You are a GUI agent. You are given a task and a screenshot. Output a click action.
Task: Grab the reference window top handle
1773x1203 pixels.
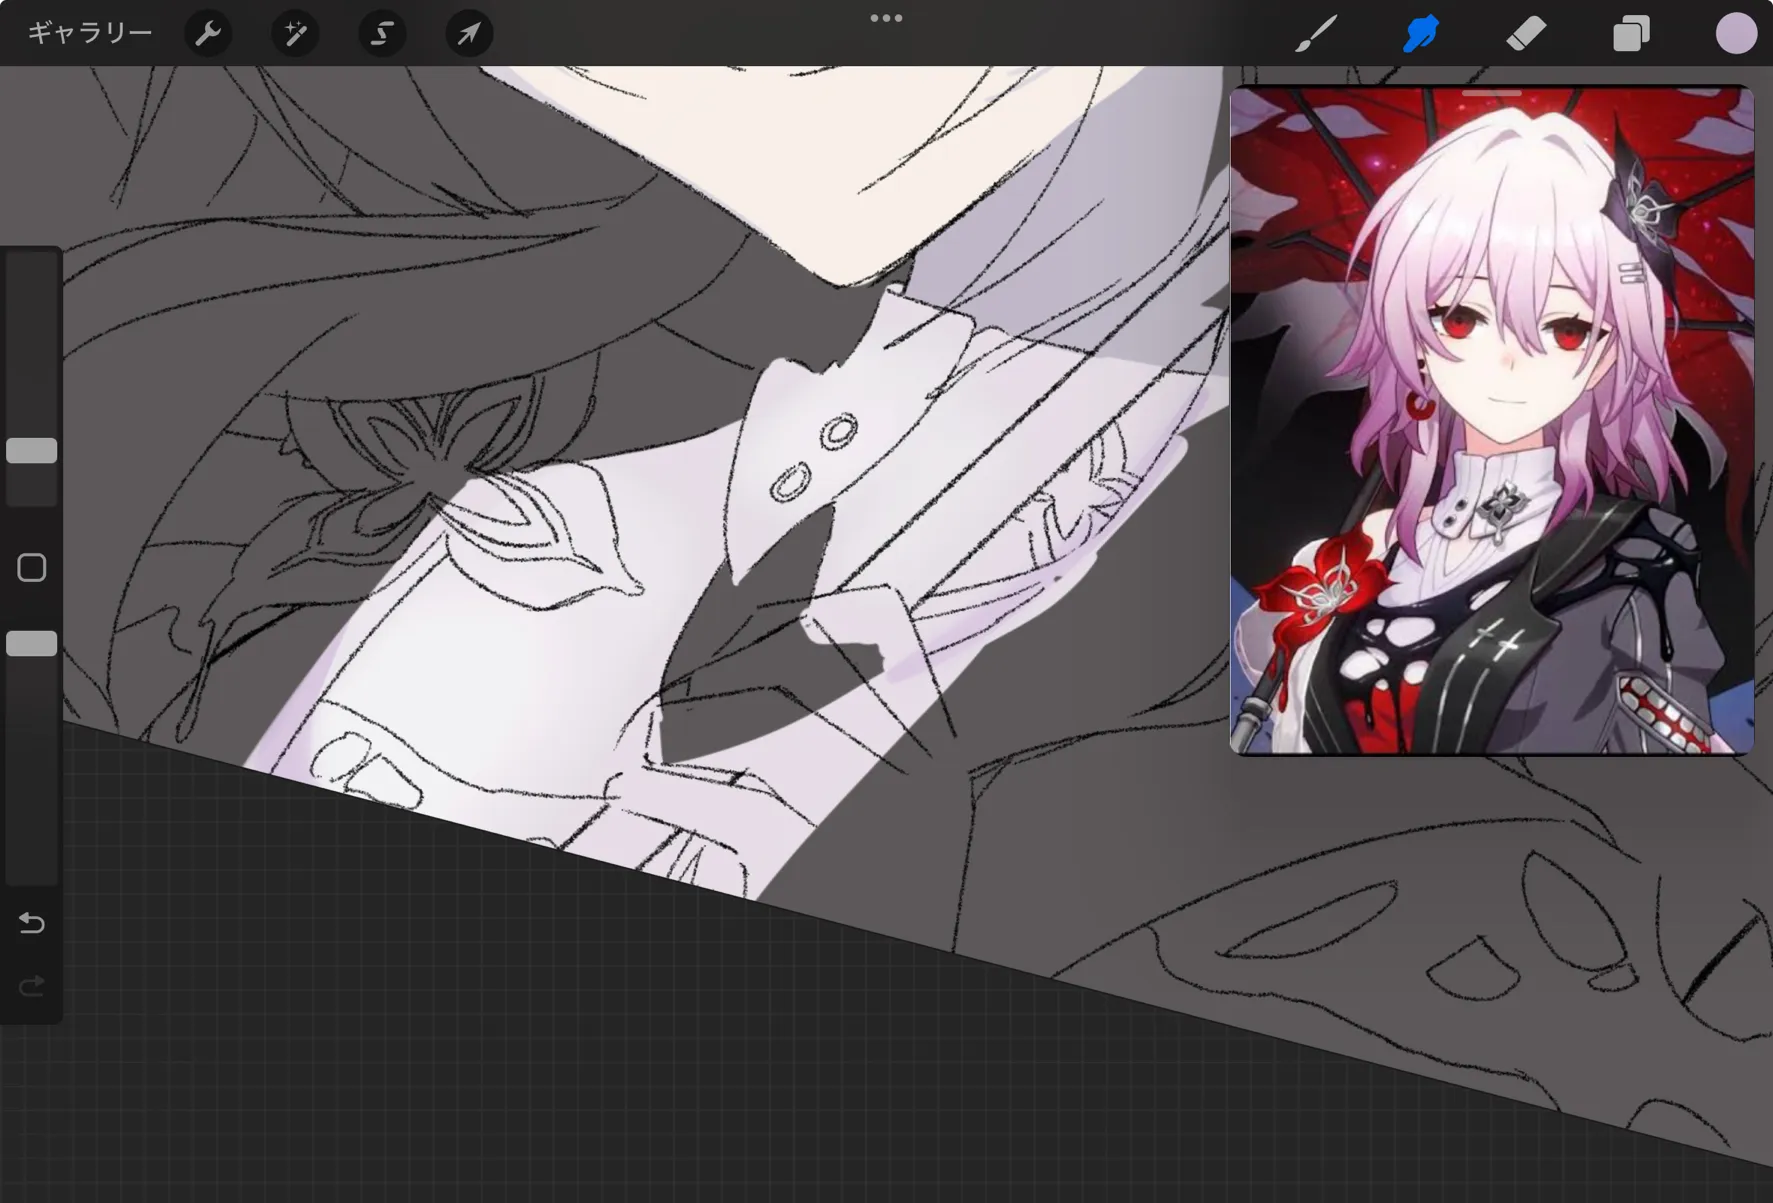pos(1491,93)
